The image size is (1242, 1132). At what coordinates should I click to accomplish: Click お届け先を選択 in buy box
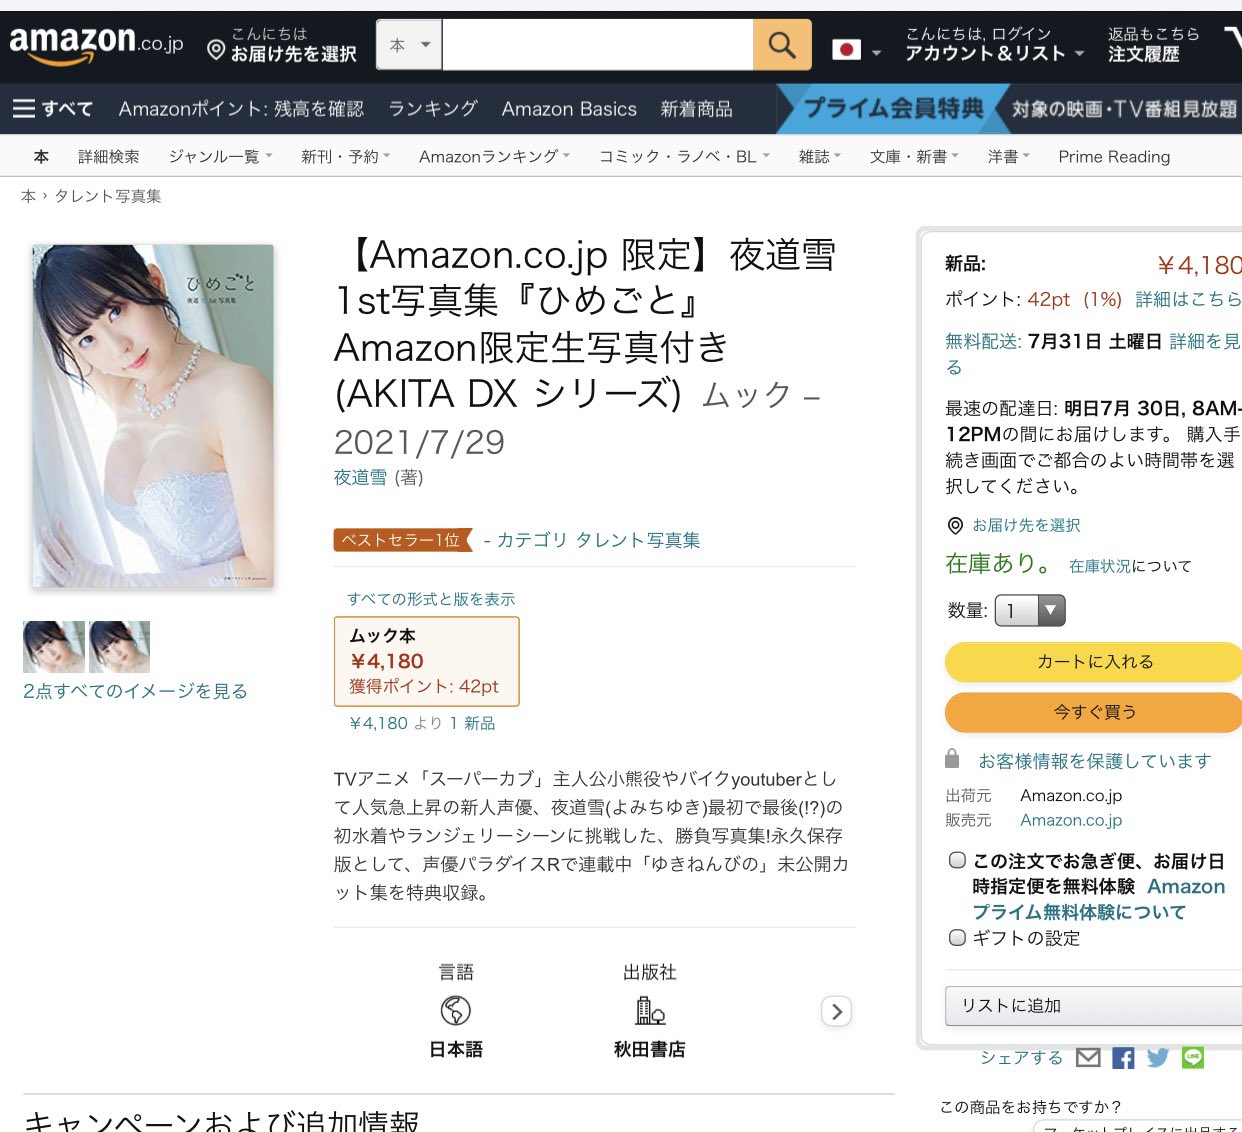coord(1026,525)
